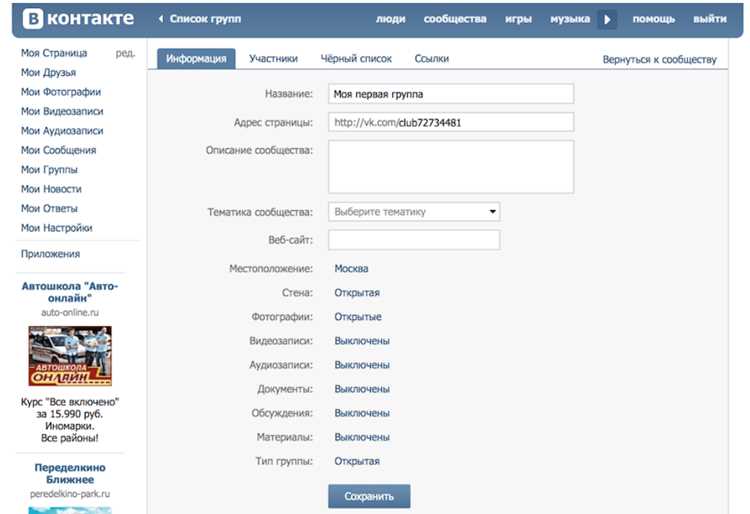The width and height of the screenshot is (750, 514).
Task: Open Мои Фотографии in sidebar
Action: (61, 92)
